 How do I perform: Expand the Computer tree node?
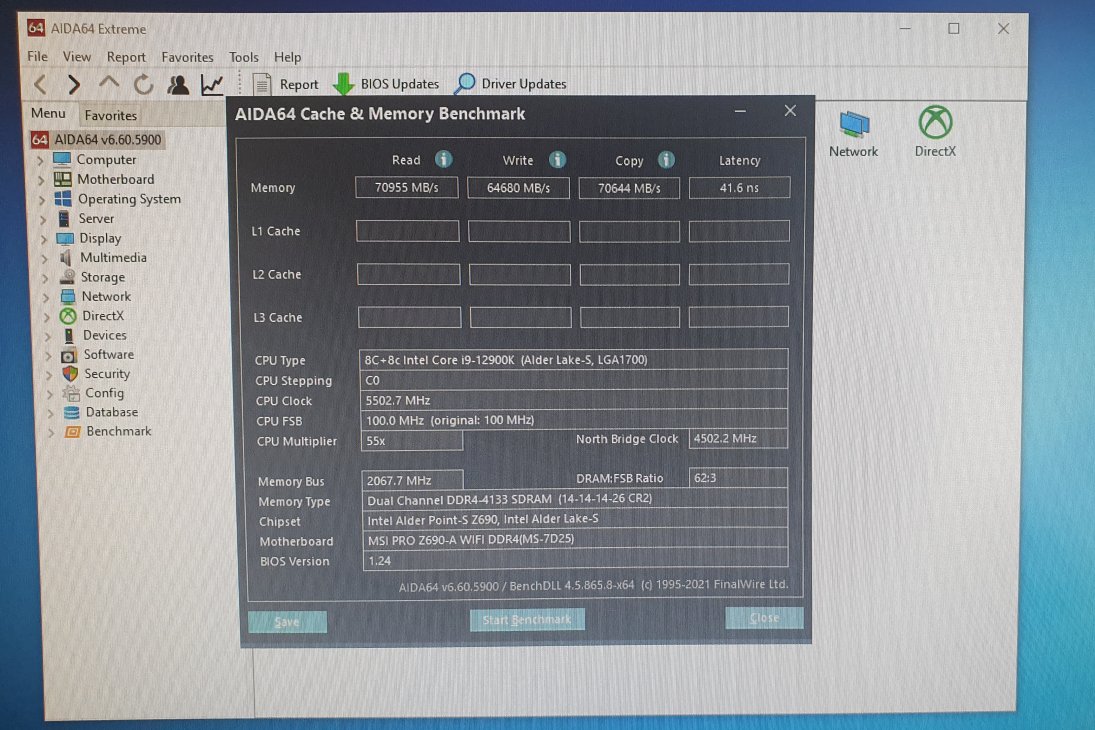[x=40, y=161]
